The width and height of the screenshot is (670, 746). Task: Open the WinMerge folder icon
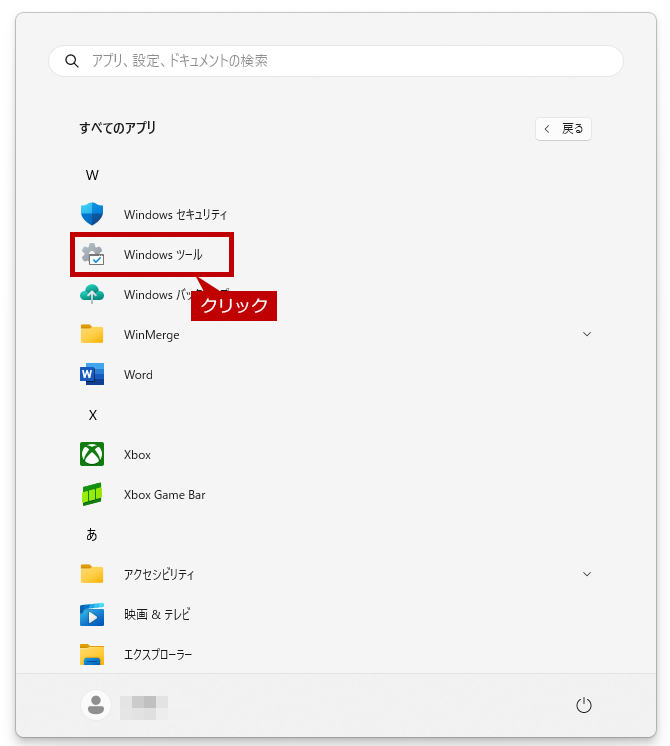[x=92, y=334]
